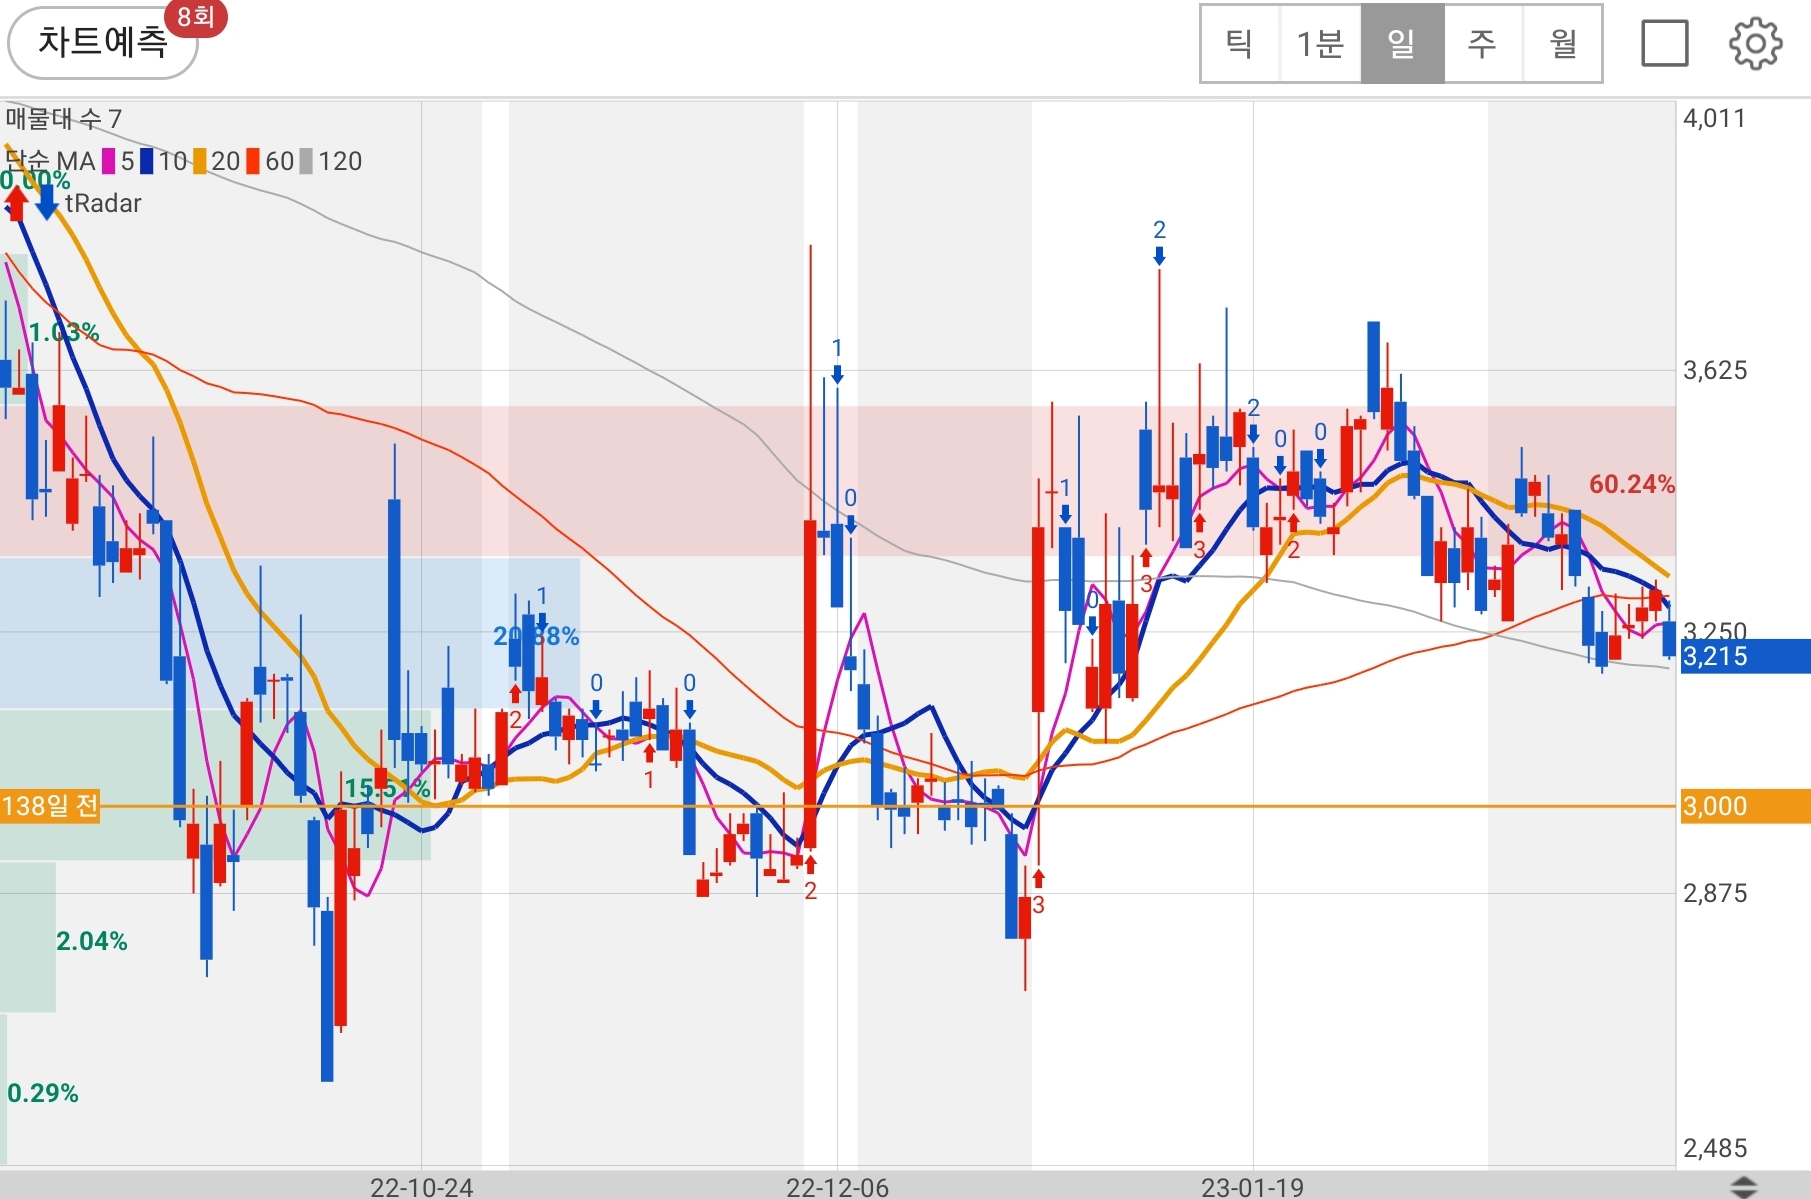
Task: Click the 138일 전 orange line label
Action: pyautogui.click(x=50, y=806)
